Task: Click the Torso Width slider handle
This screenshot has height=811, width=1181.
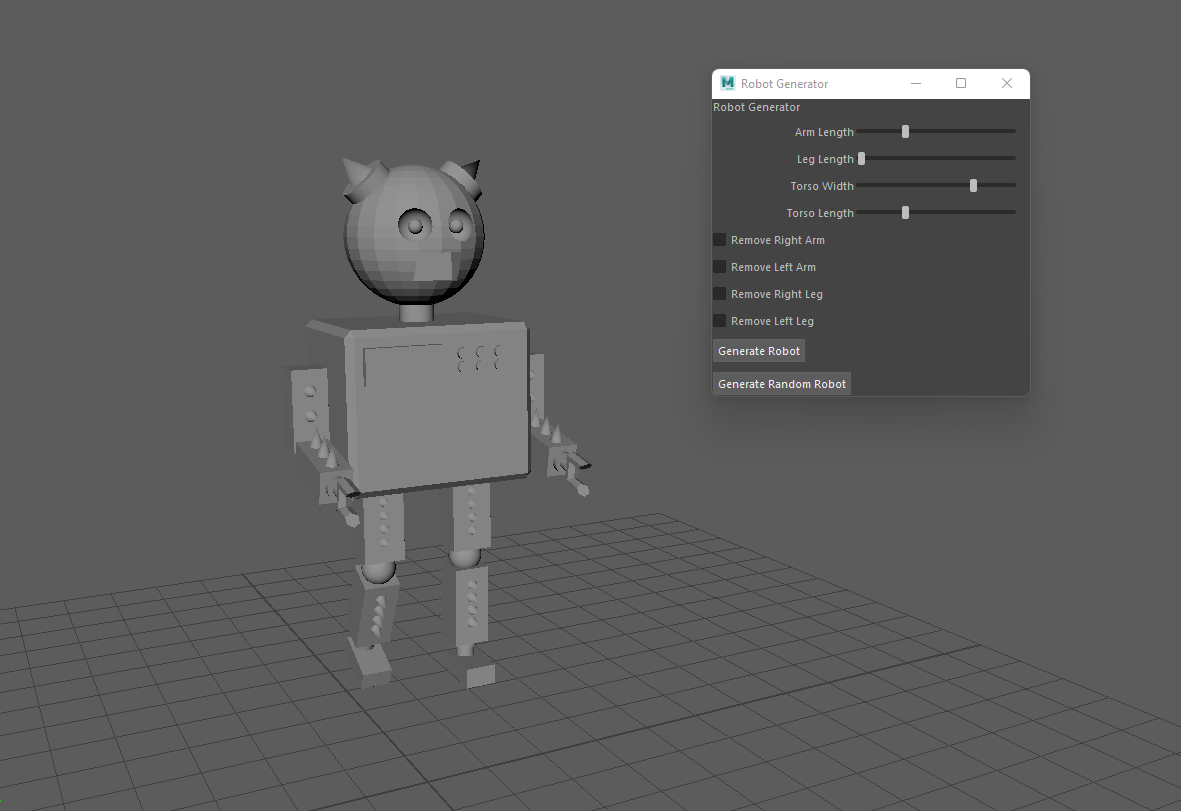Action: point(973,185)
